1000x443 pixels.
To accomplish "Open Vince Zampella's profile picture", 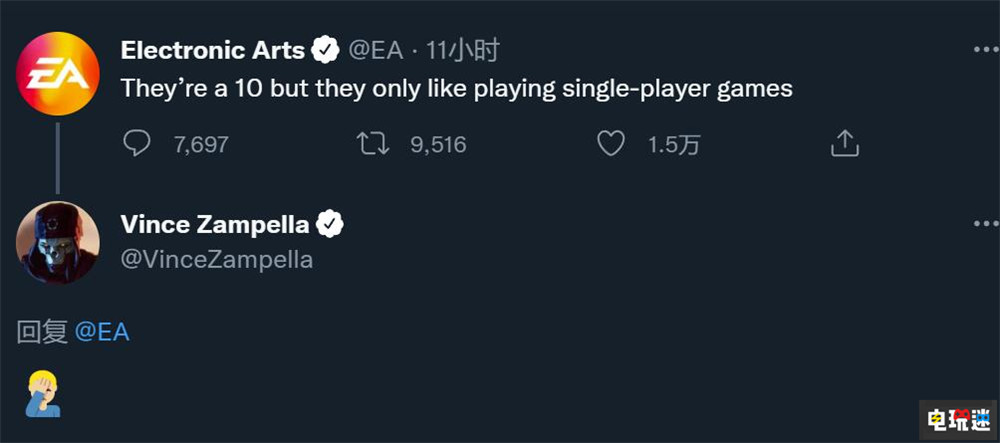I will (x=57, y=240).
